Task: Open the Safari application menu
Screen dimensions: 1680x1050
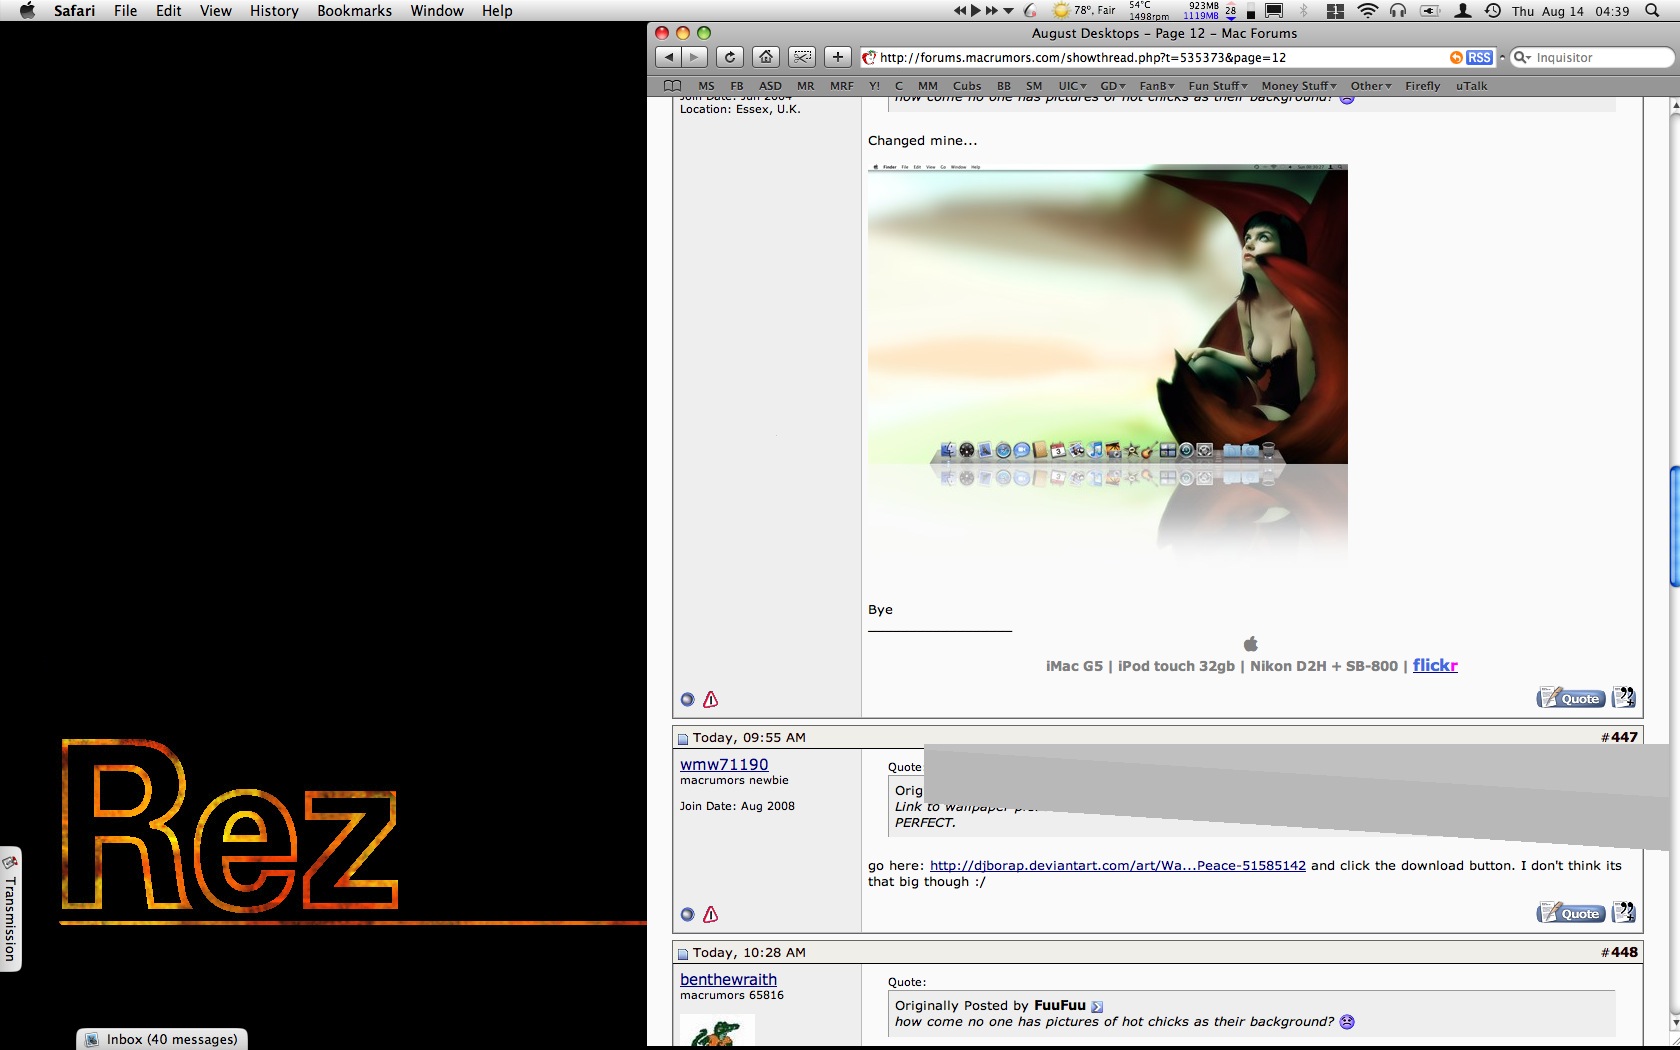Action: pos(74,11)
